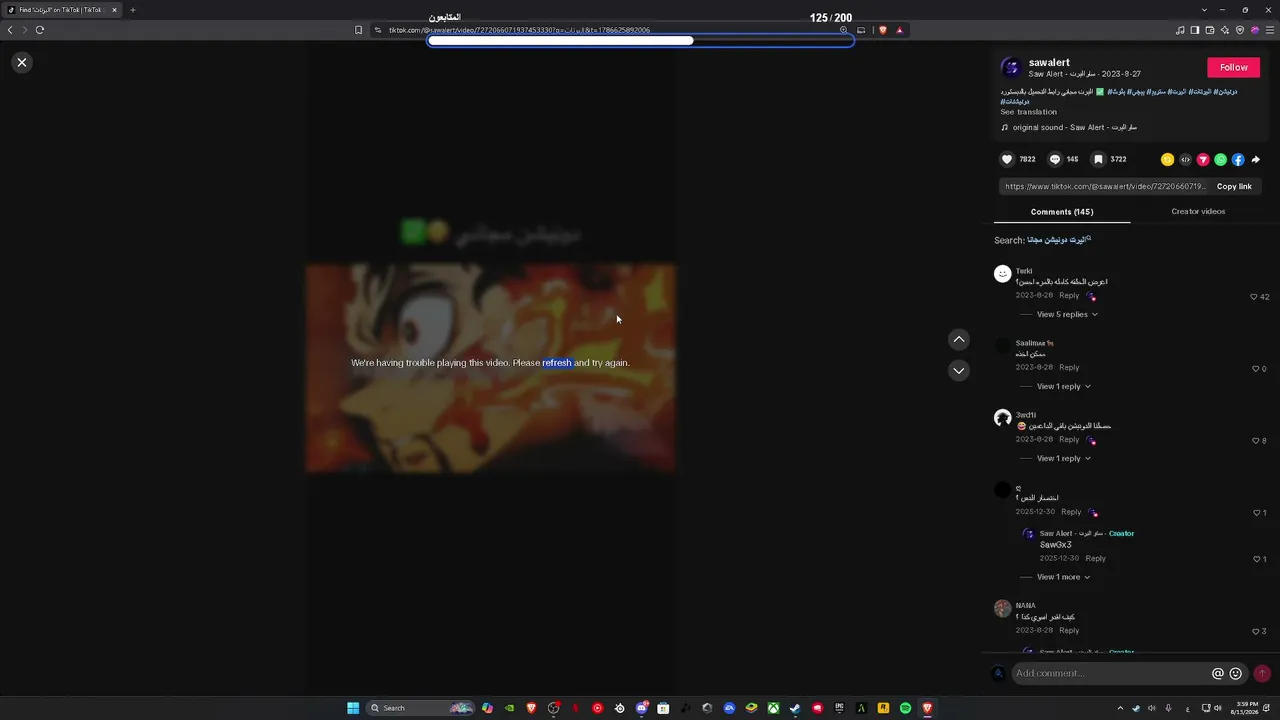Viewport: 1280px width, 720px height.
Task: Reply to Saalimaa's comment
Action: [x=1069, y=368]
